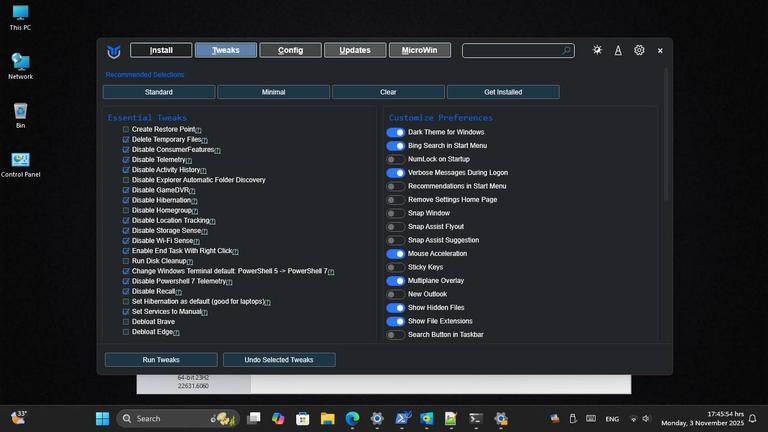The image size is (768, 432).
Task: Apply the Minimal recommended selection
Action: pyautogui.click(x=273, y=92)
